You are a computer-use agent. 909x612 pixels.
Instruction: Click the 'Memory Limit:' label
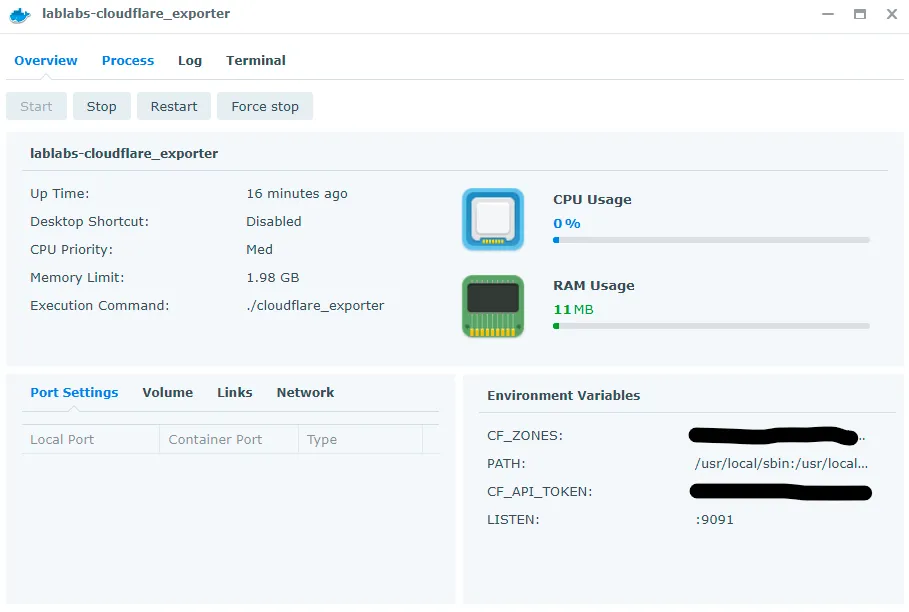[77, 278]
